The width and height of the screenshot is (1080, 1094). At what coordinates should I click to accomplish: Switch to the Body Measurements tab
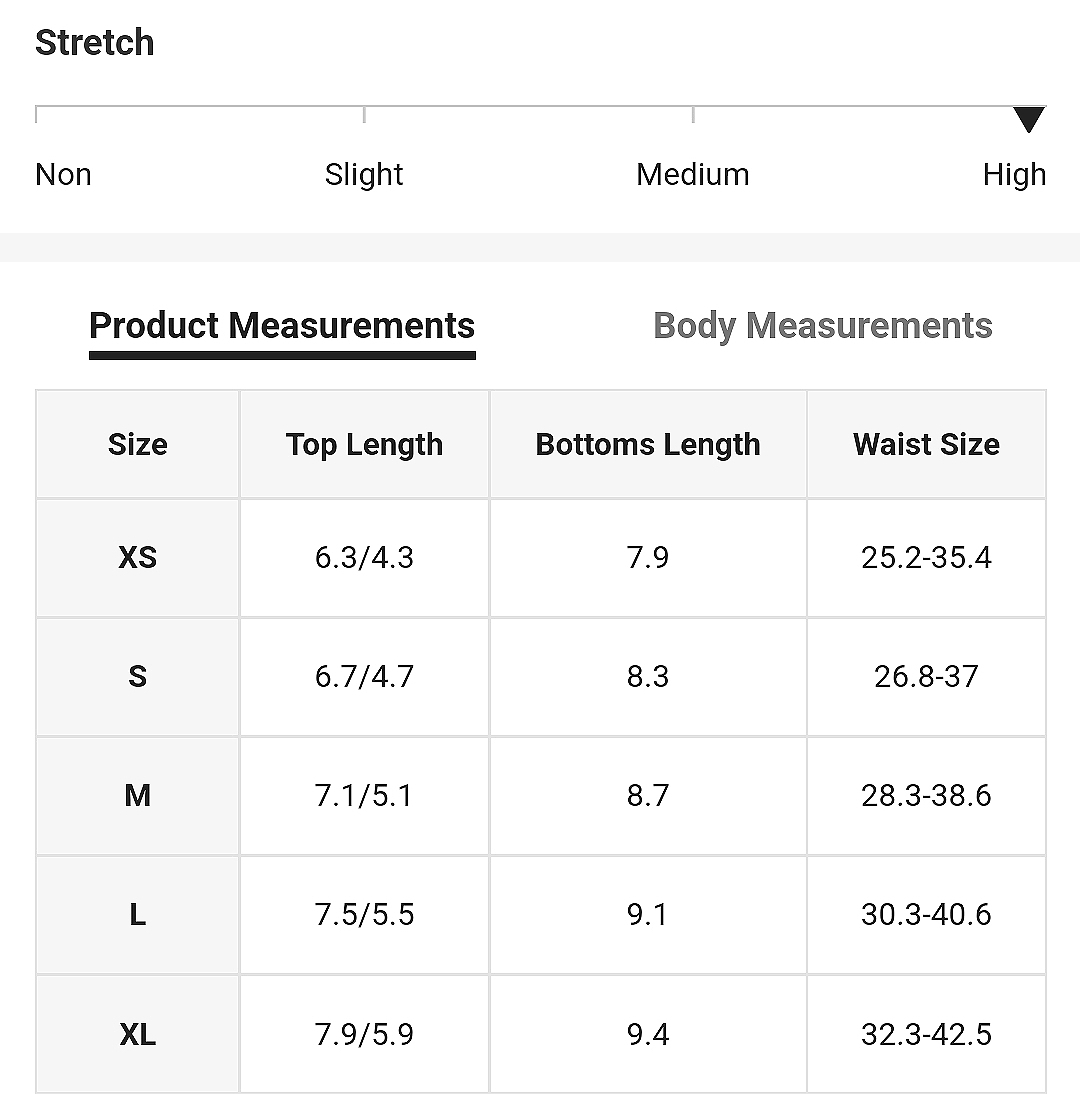(823, 327)
